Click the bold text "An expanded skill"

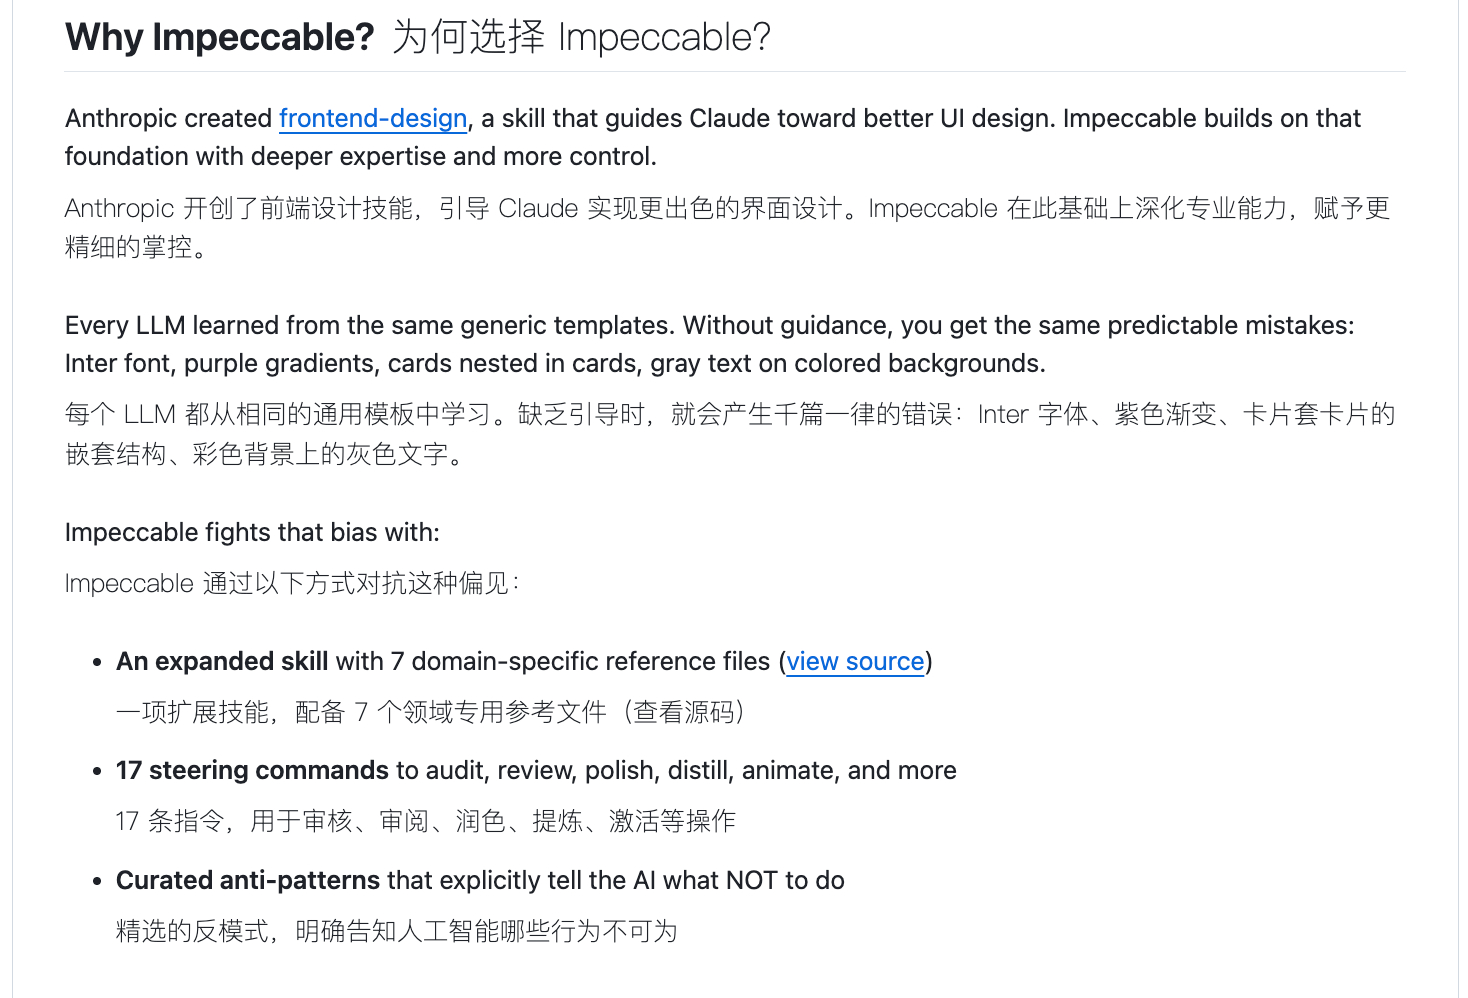[222, 662]
